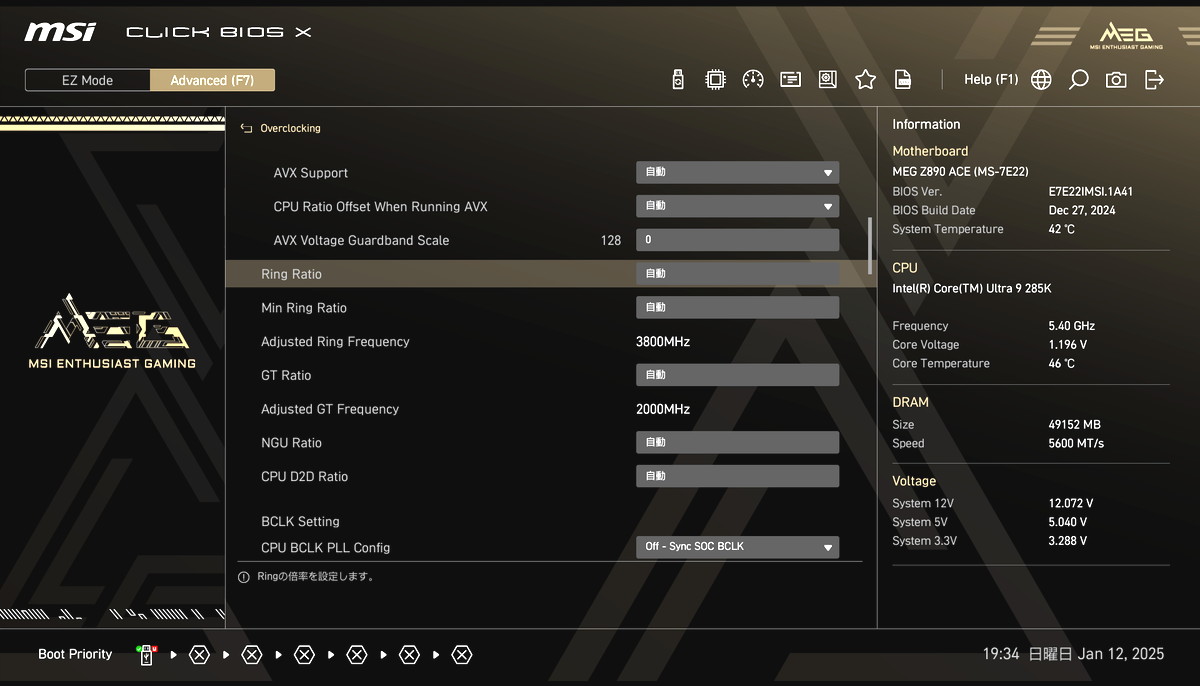Screen dimensions: 1200x686
Task: Open the M-Flash USB drive icon
Action: pos(678,80)
